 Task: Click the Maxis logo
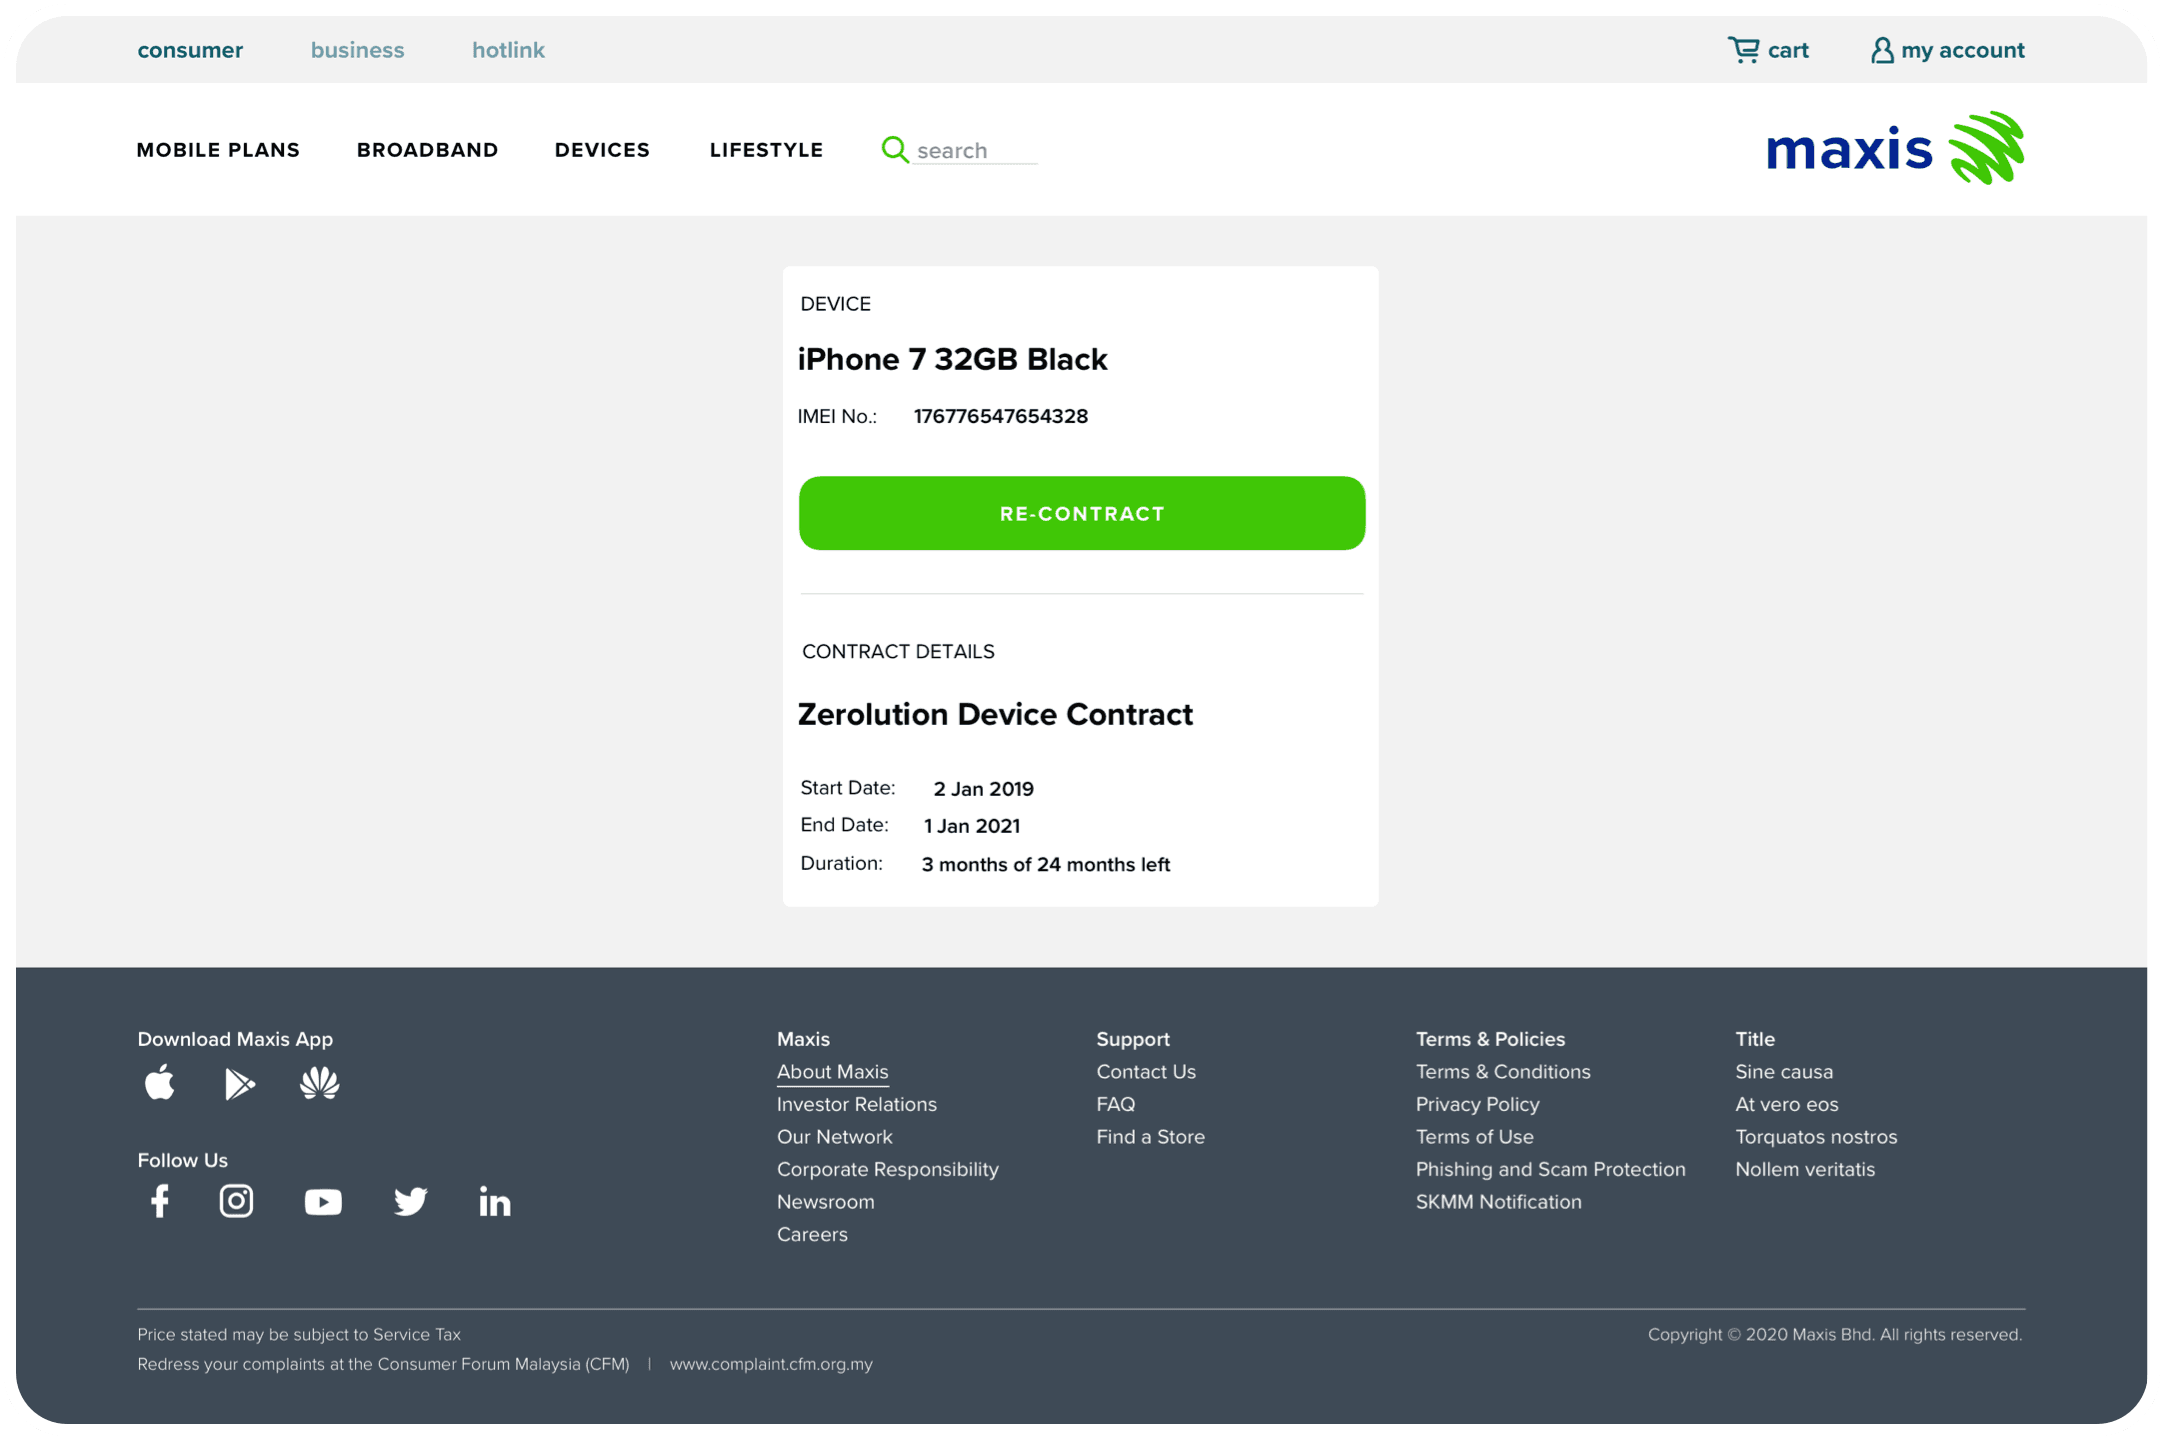point(1895,148)
